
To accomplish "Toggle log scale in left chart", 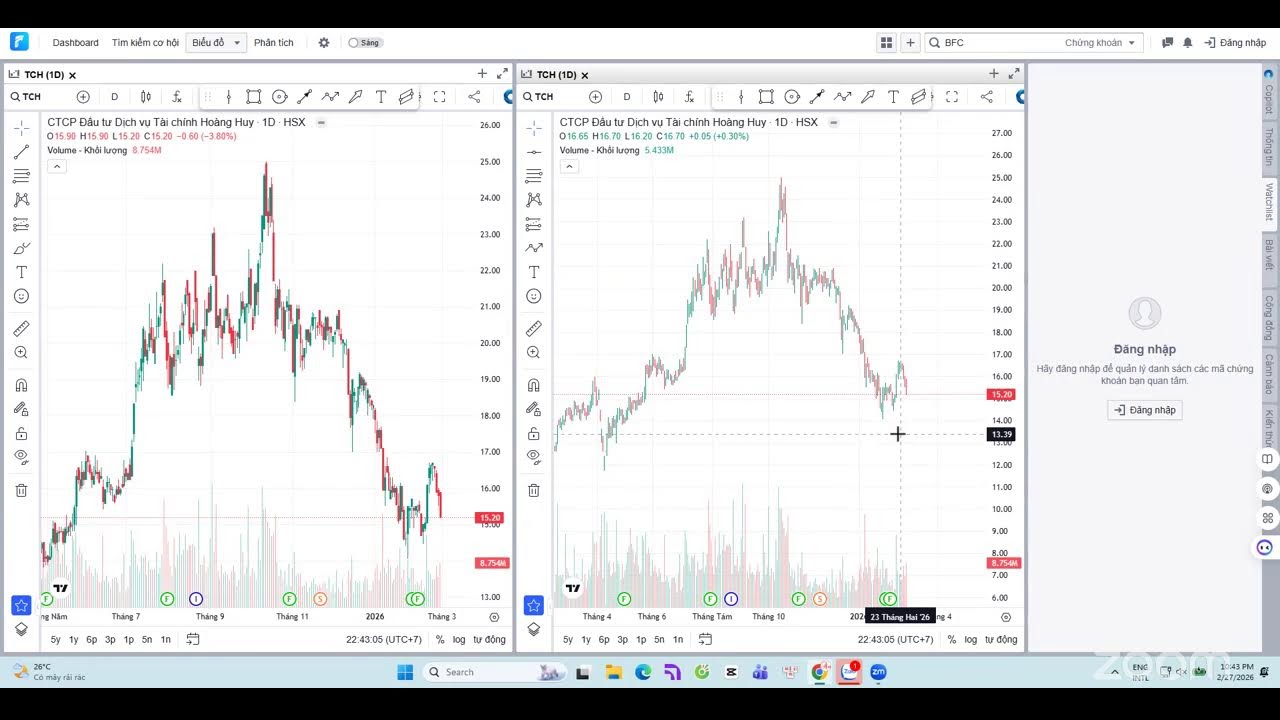I will pyautogui.click(x=458, y=640).
